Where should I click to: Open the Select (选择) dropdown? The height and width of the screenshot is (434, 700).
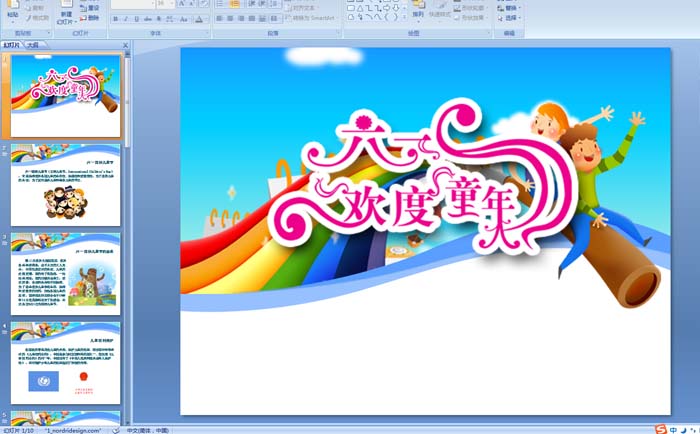coord(509,18)
